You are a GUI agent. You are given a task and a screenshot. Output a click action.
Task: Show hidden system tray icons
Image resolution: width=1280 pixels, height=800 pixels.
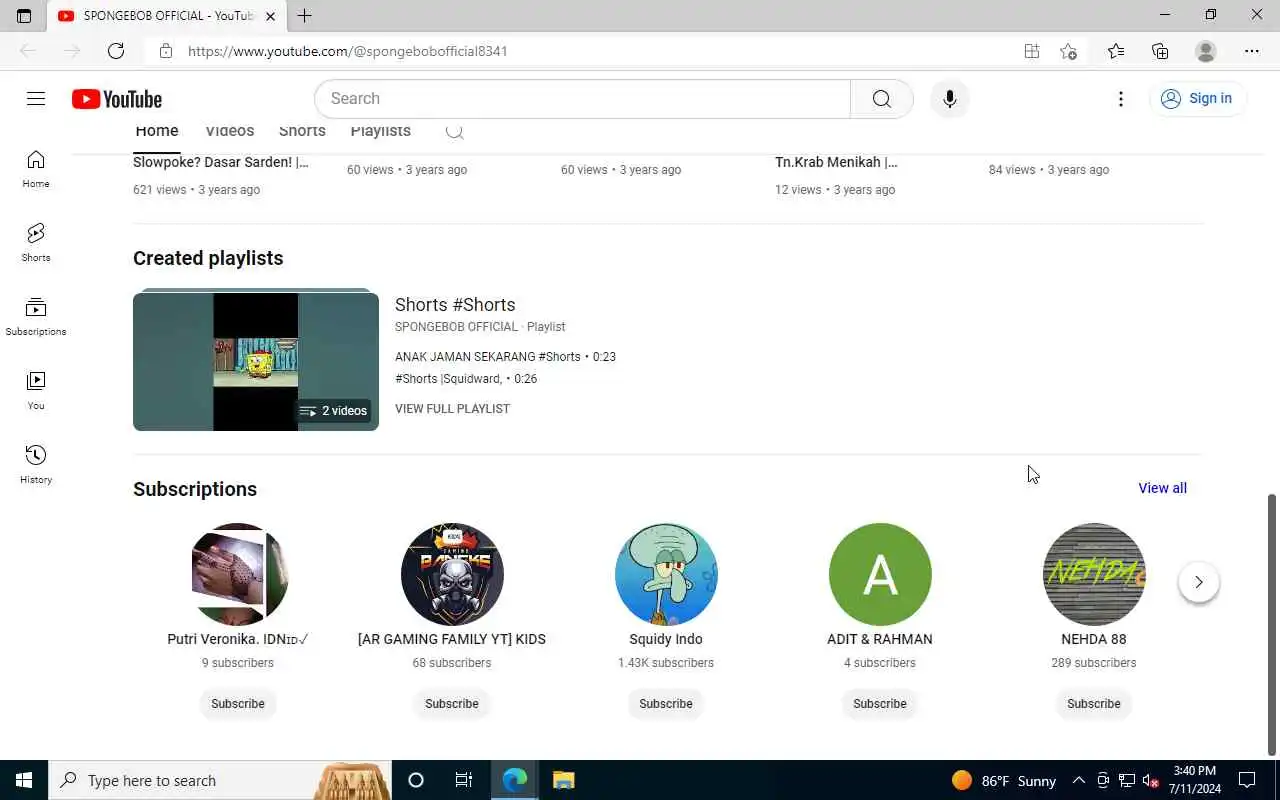1079,781
